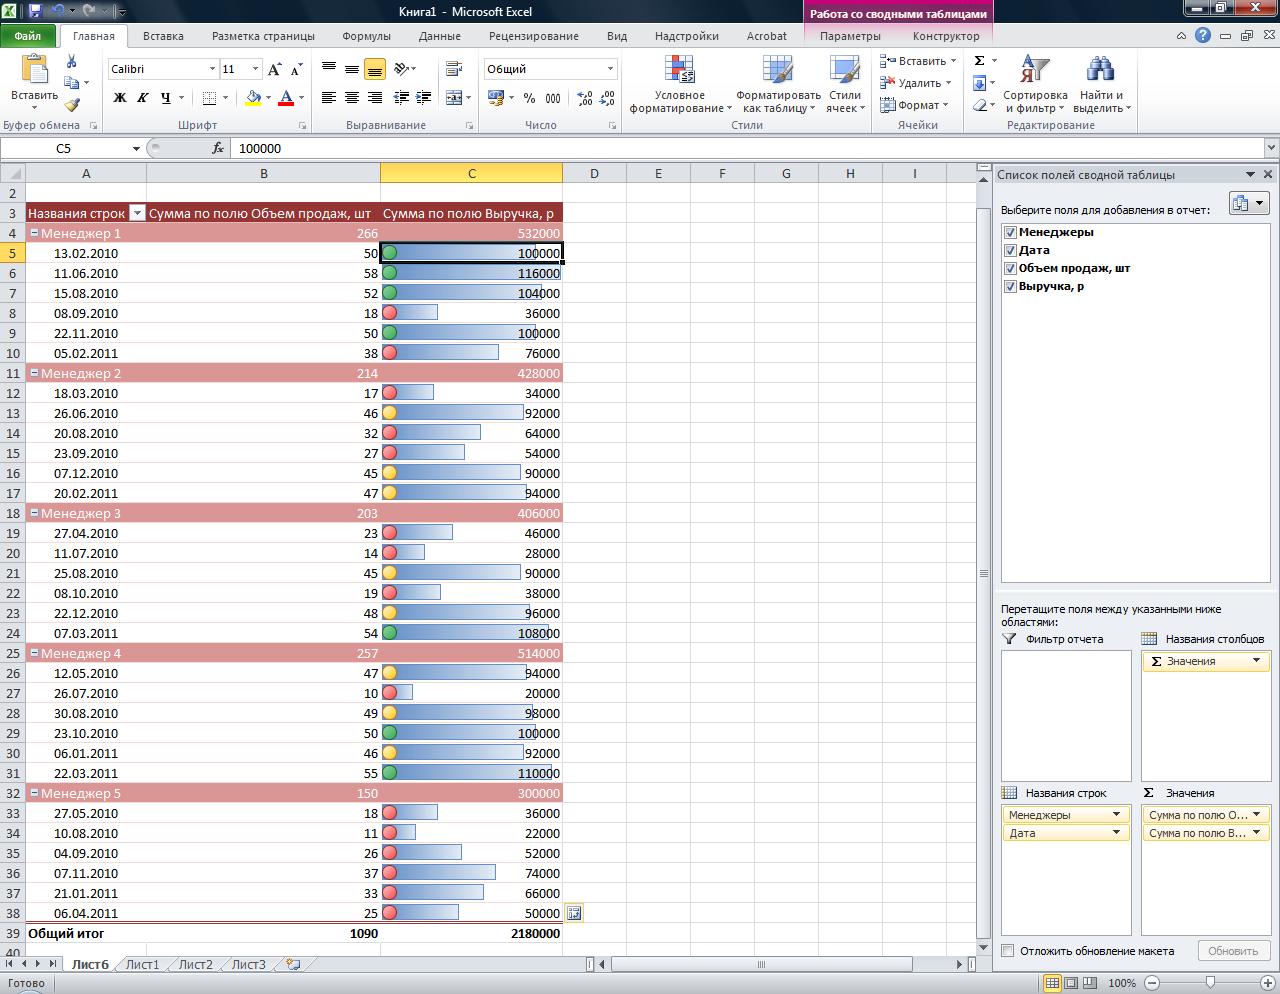Open the Файл menu button
The image size is (1280, 994).
point(28,36)
